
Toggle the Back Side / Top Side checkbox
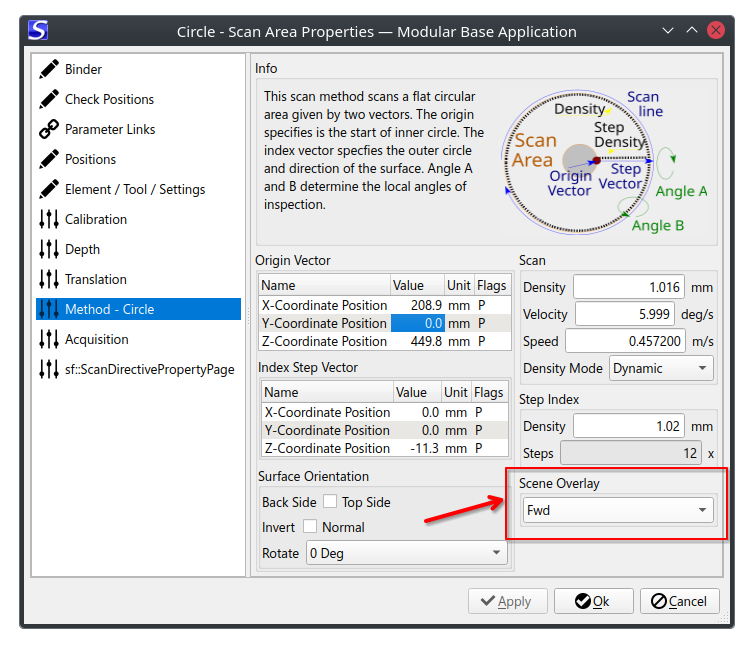330,502
